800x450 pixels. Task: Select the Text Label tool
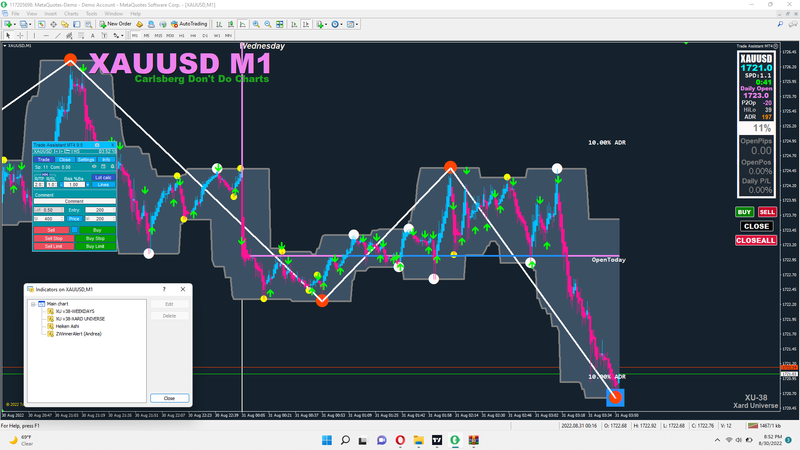pyautogui.click(x=104, y=36)
